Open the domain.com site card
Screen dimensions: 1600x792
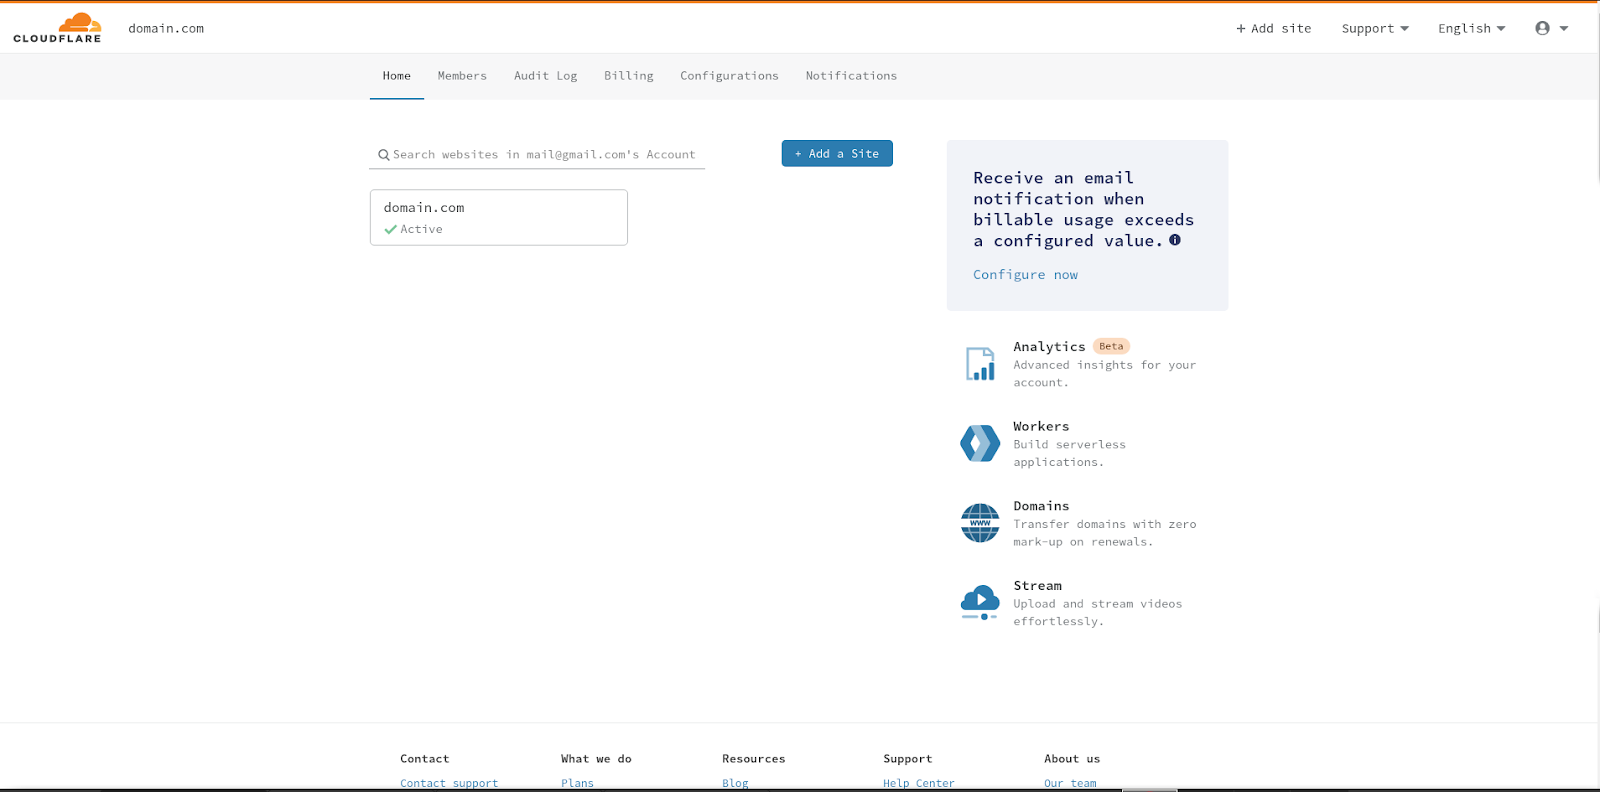[499, 217]
